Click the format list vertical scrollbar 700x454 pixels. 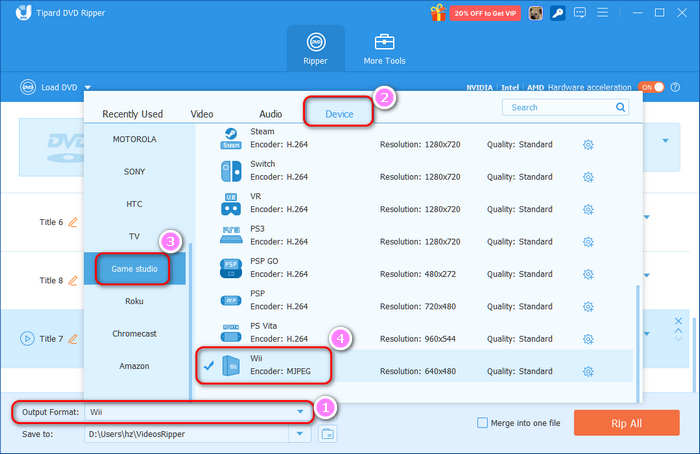pyautogui.click(x=638, y=343)
